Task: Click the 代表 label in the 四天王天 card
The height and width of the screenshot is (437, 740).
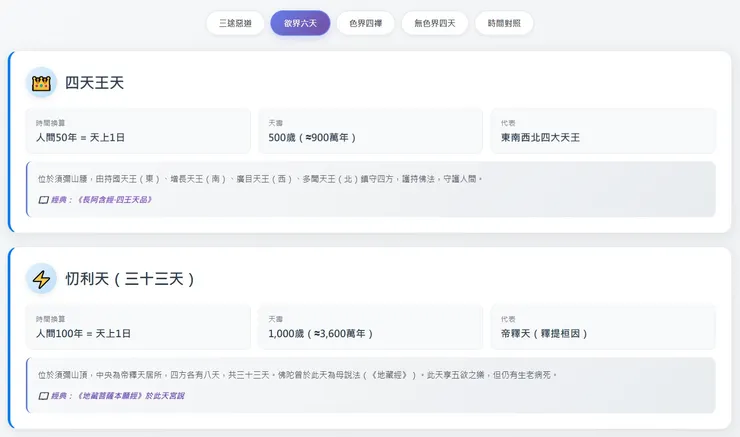Action: pyautogui.click(x=508, y=123)
